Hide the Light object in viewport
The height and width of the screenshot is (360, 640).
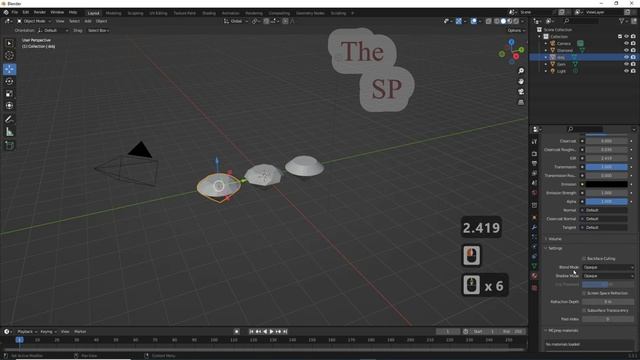click(626, 71)
